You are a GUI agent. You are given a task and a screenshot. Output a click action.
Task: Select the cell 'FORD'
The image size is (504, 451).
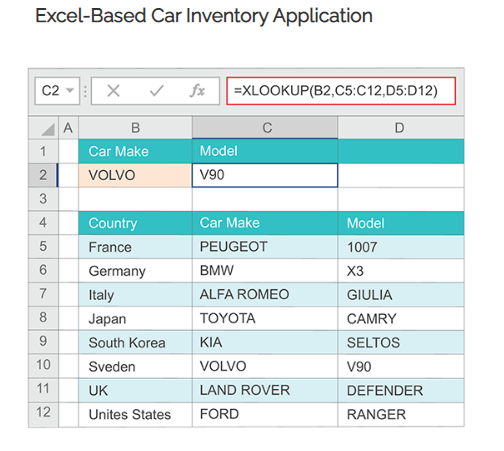point(265,414)
